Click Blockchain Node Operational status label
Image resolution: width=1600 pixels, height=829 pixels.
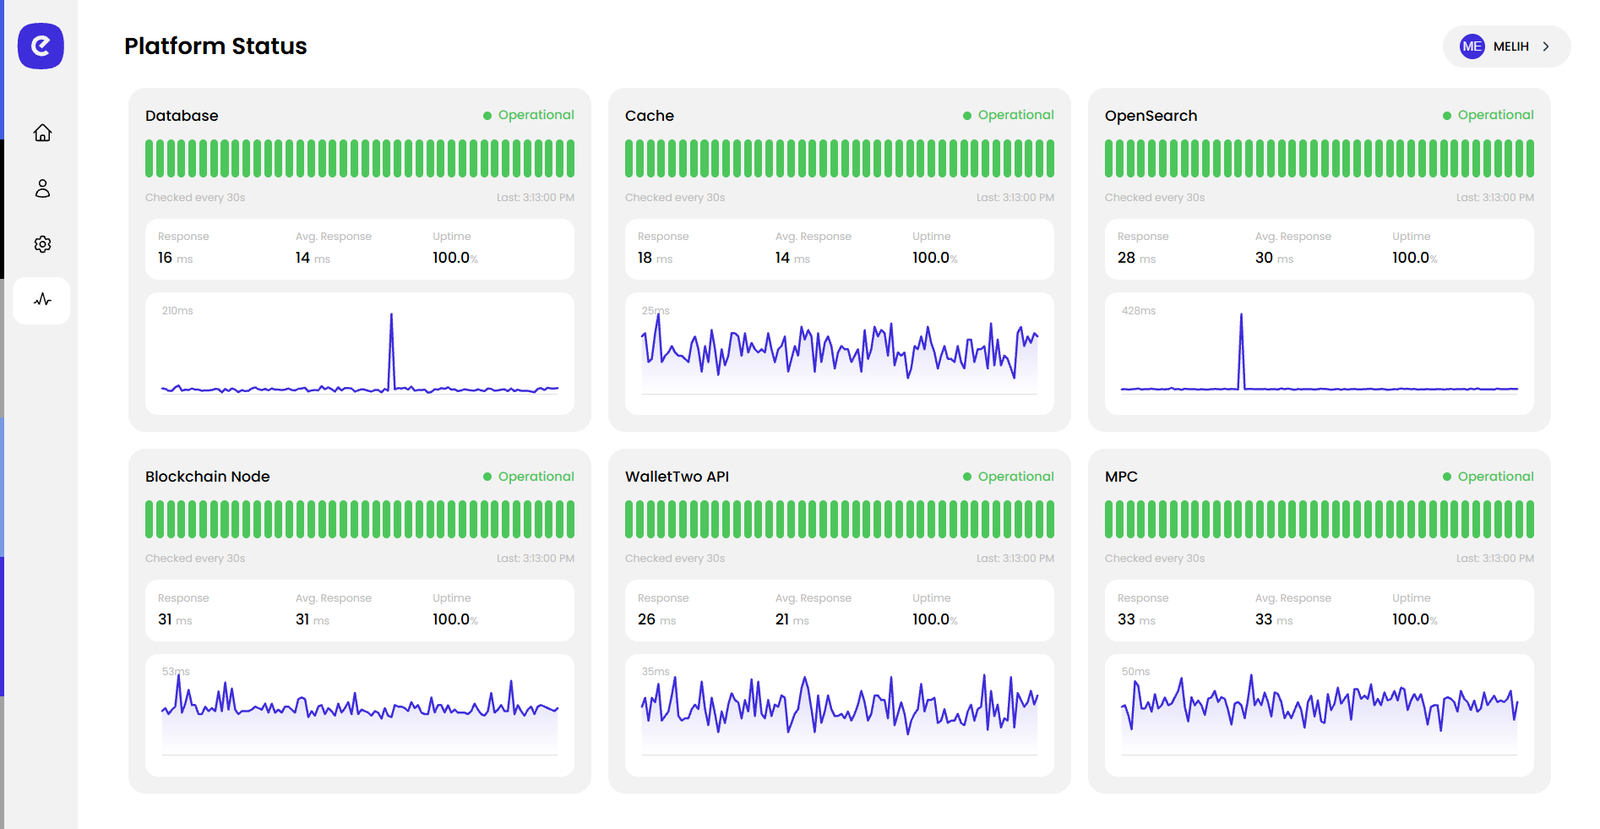536,477
